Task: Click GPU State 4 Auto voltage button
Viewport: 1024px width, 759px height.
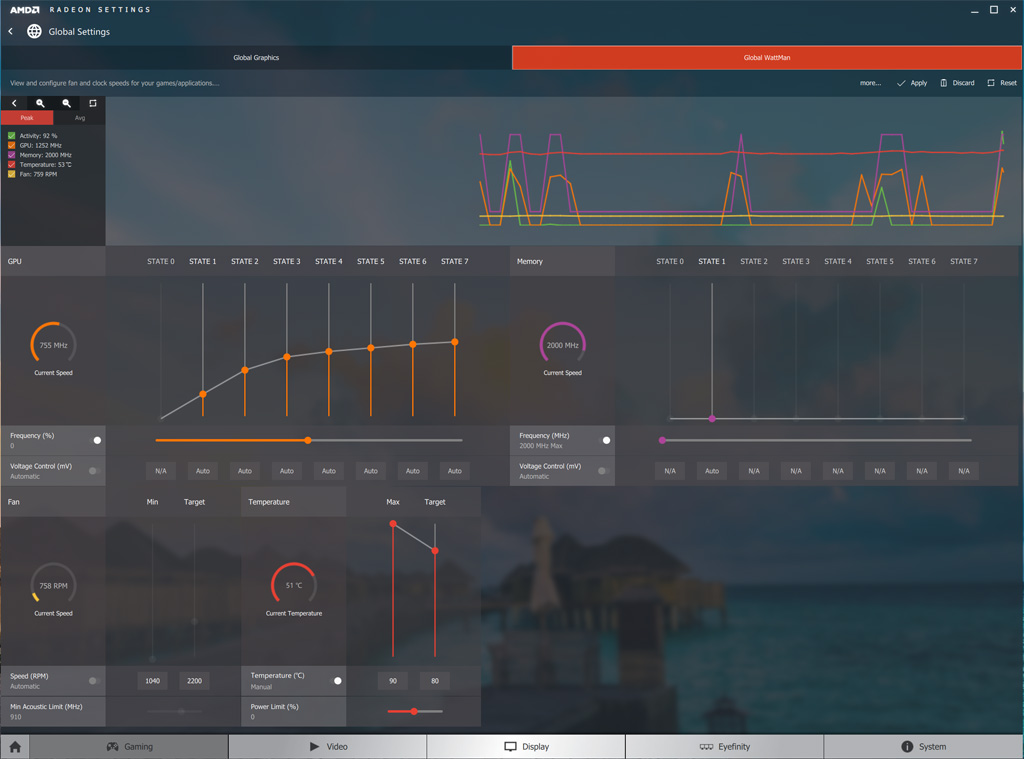Action: [328, 471]
